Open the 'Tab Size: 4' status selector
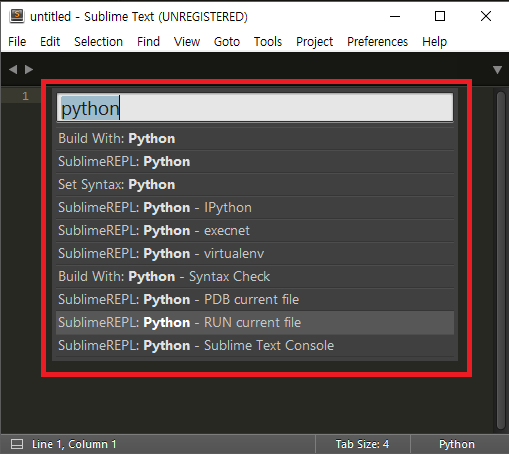 coord(362,444)
